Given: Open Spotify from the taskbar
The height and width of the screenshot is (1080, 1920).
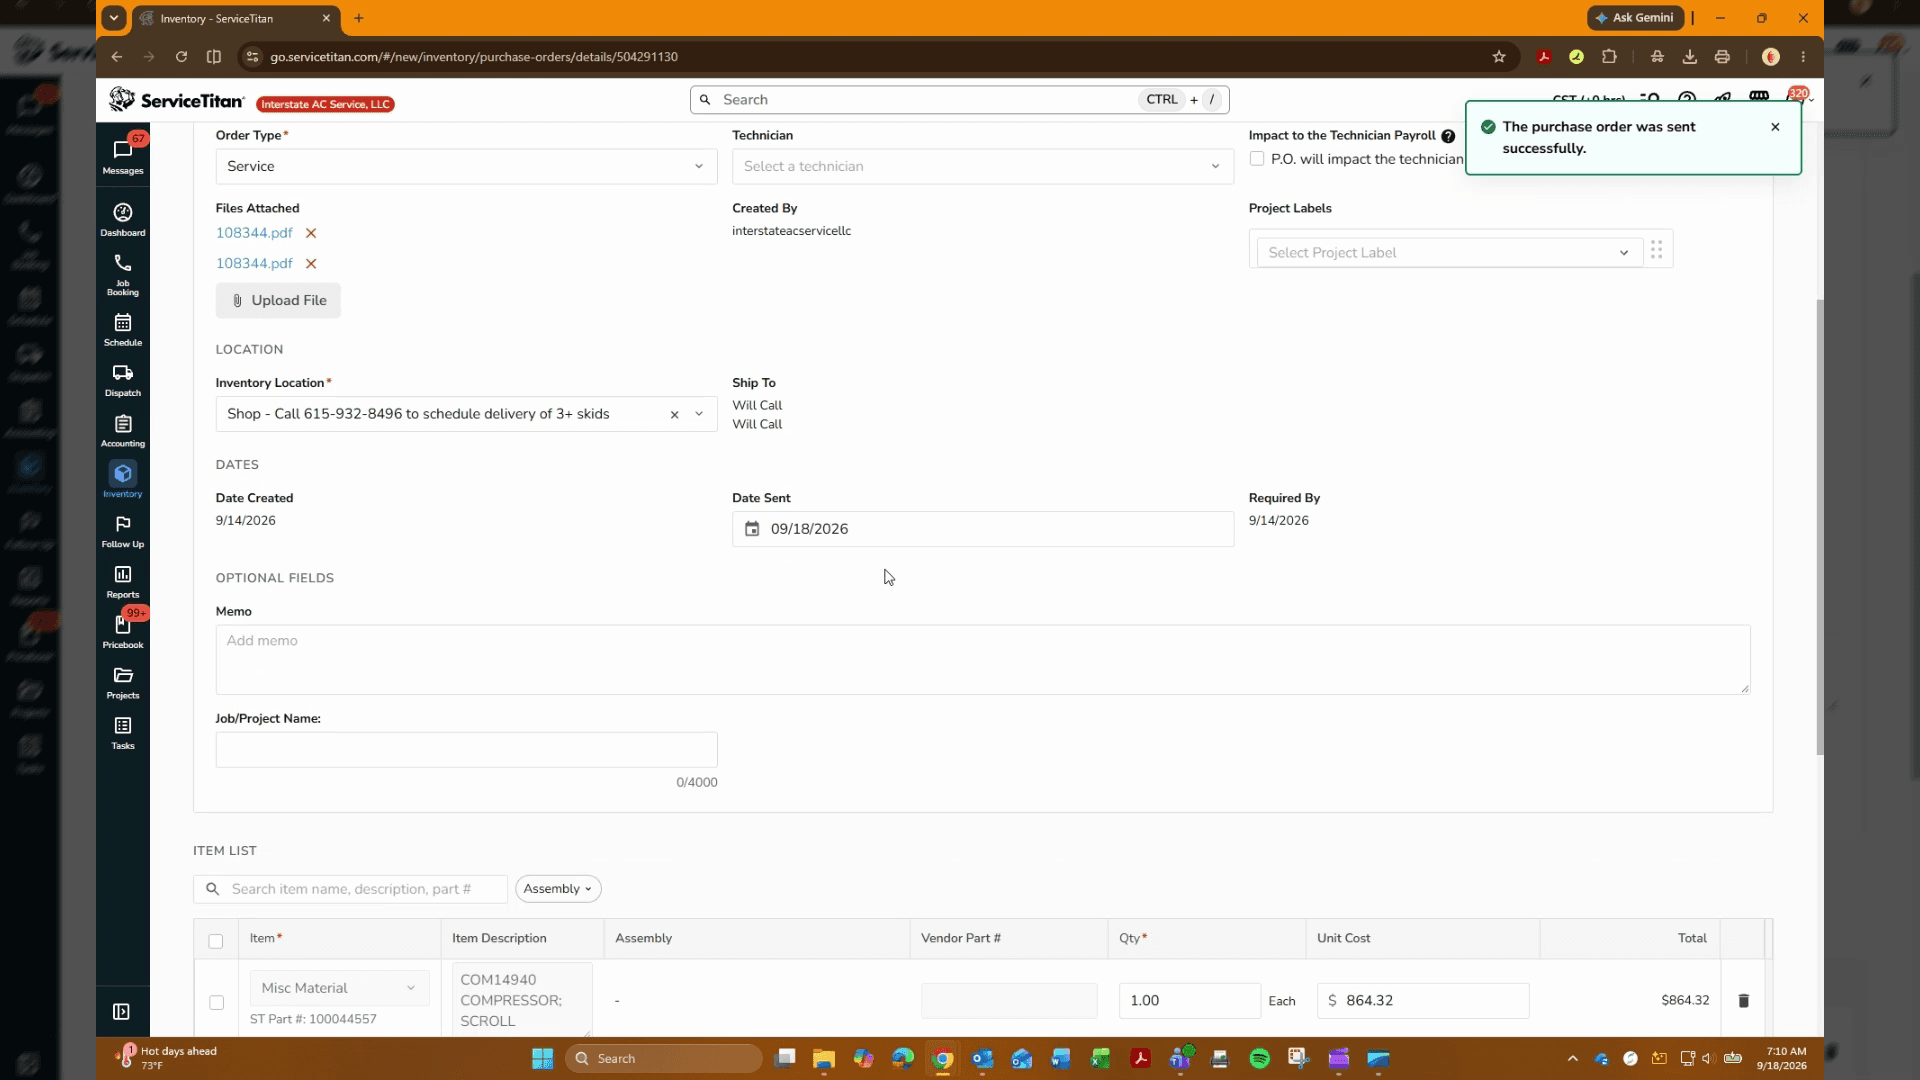Looking at the screenshot, I should (x=1259, y=1059).
